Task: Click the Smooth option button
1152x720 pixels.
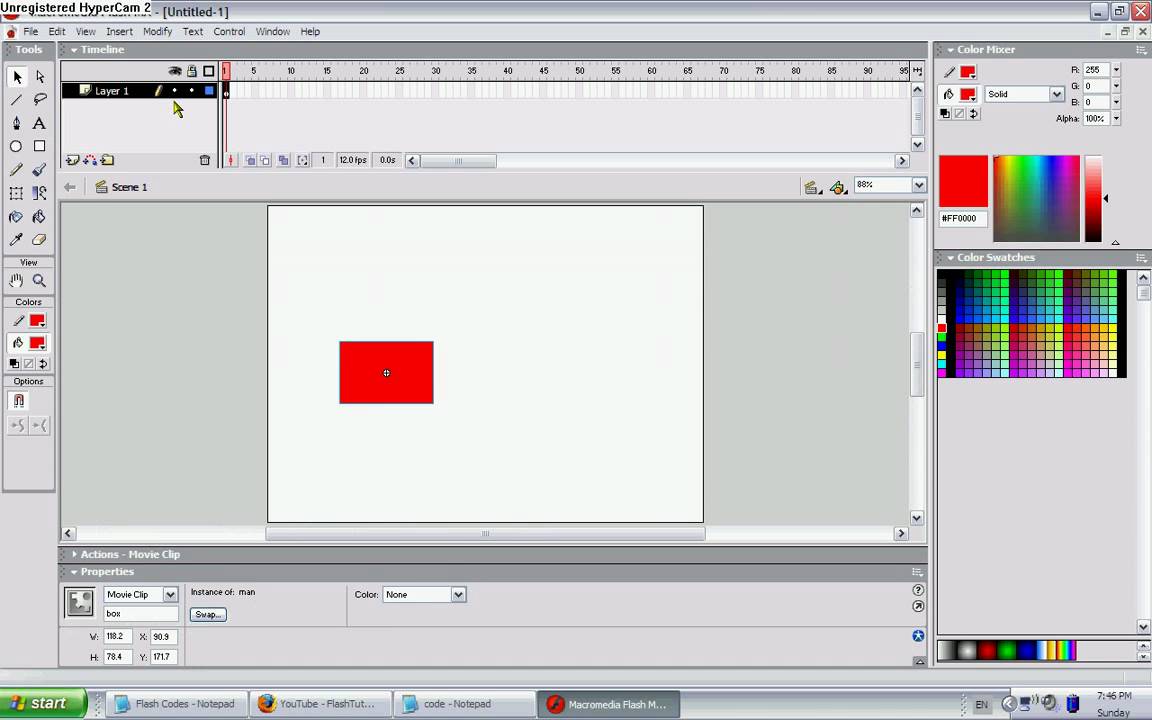Action: [x=18, y=425]
